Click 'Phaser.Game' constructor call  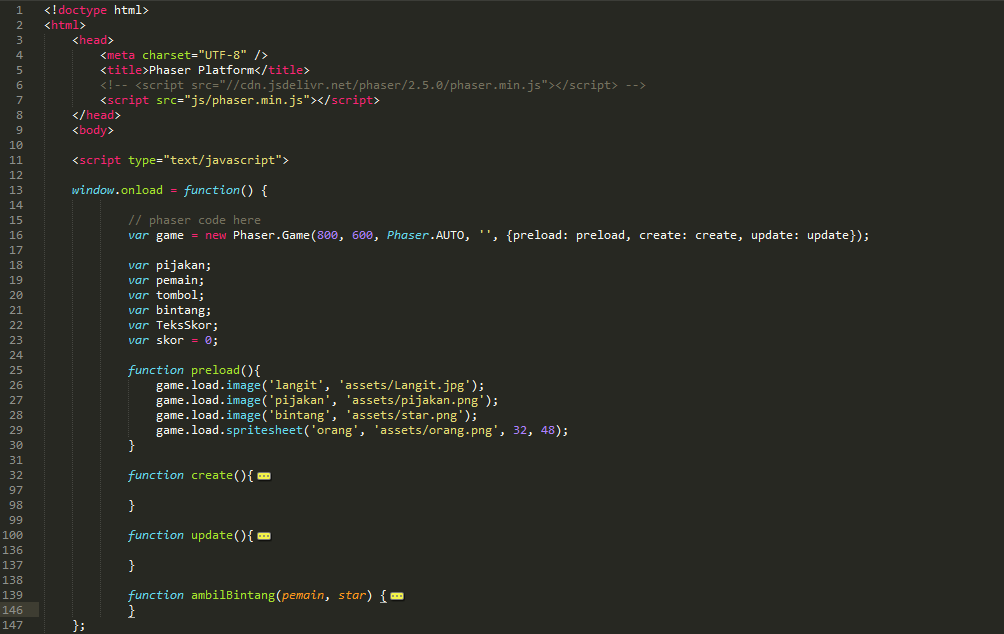pos(271,235)
